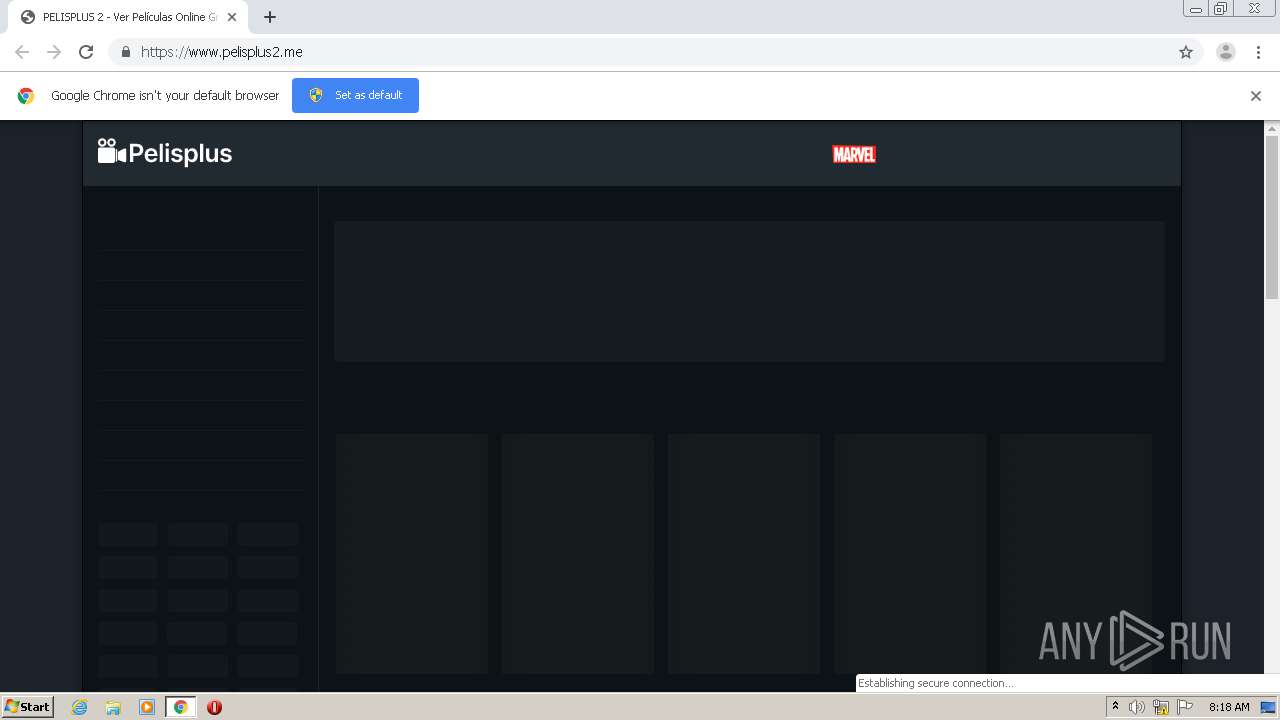Open Windows Media Player taskbar icon
Image resolution: width=1280 pixels, height=720 pixels.
[x=147, y=707]
